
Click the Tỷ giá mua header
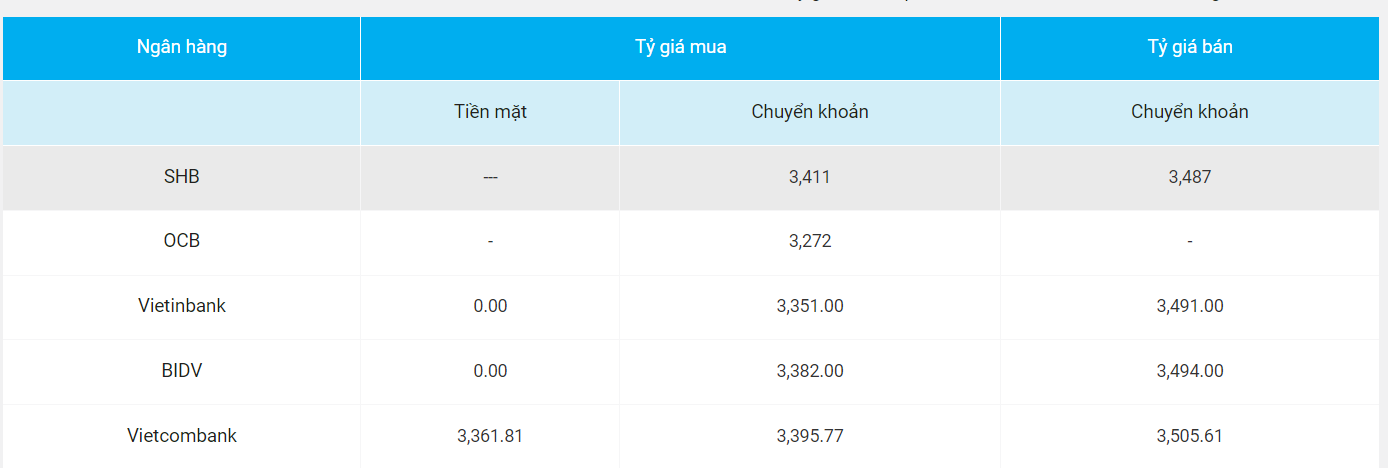tap(680, 47)
